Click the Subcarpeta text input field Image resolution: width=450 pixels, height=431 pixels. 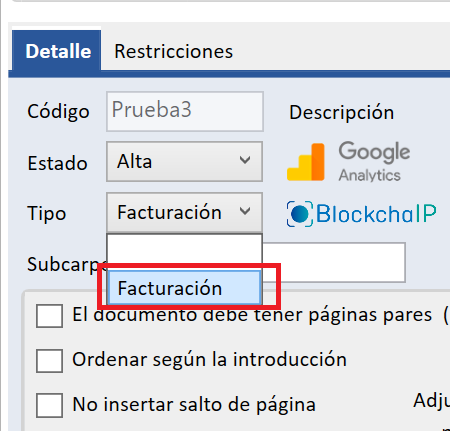click(334, 263)
